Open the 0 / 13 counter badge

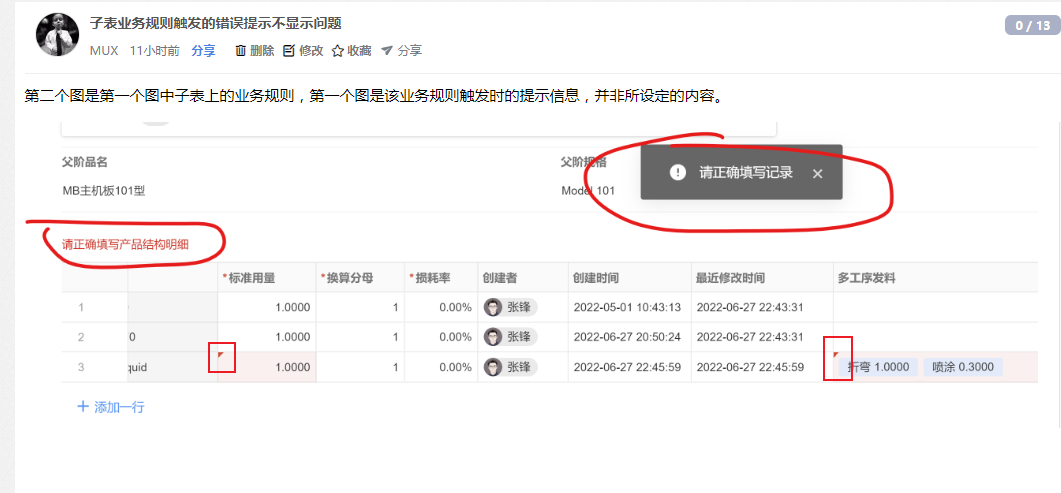point(1031,26)
